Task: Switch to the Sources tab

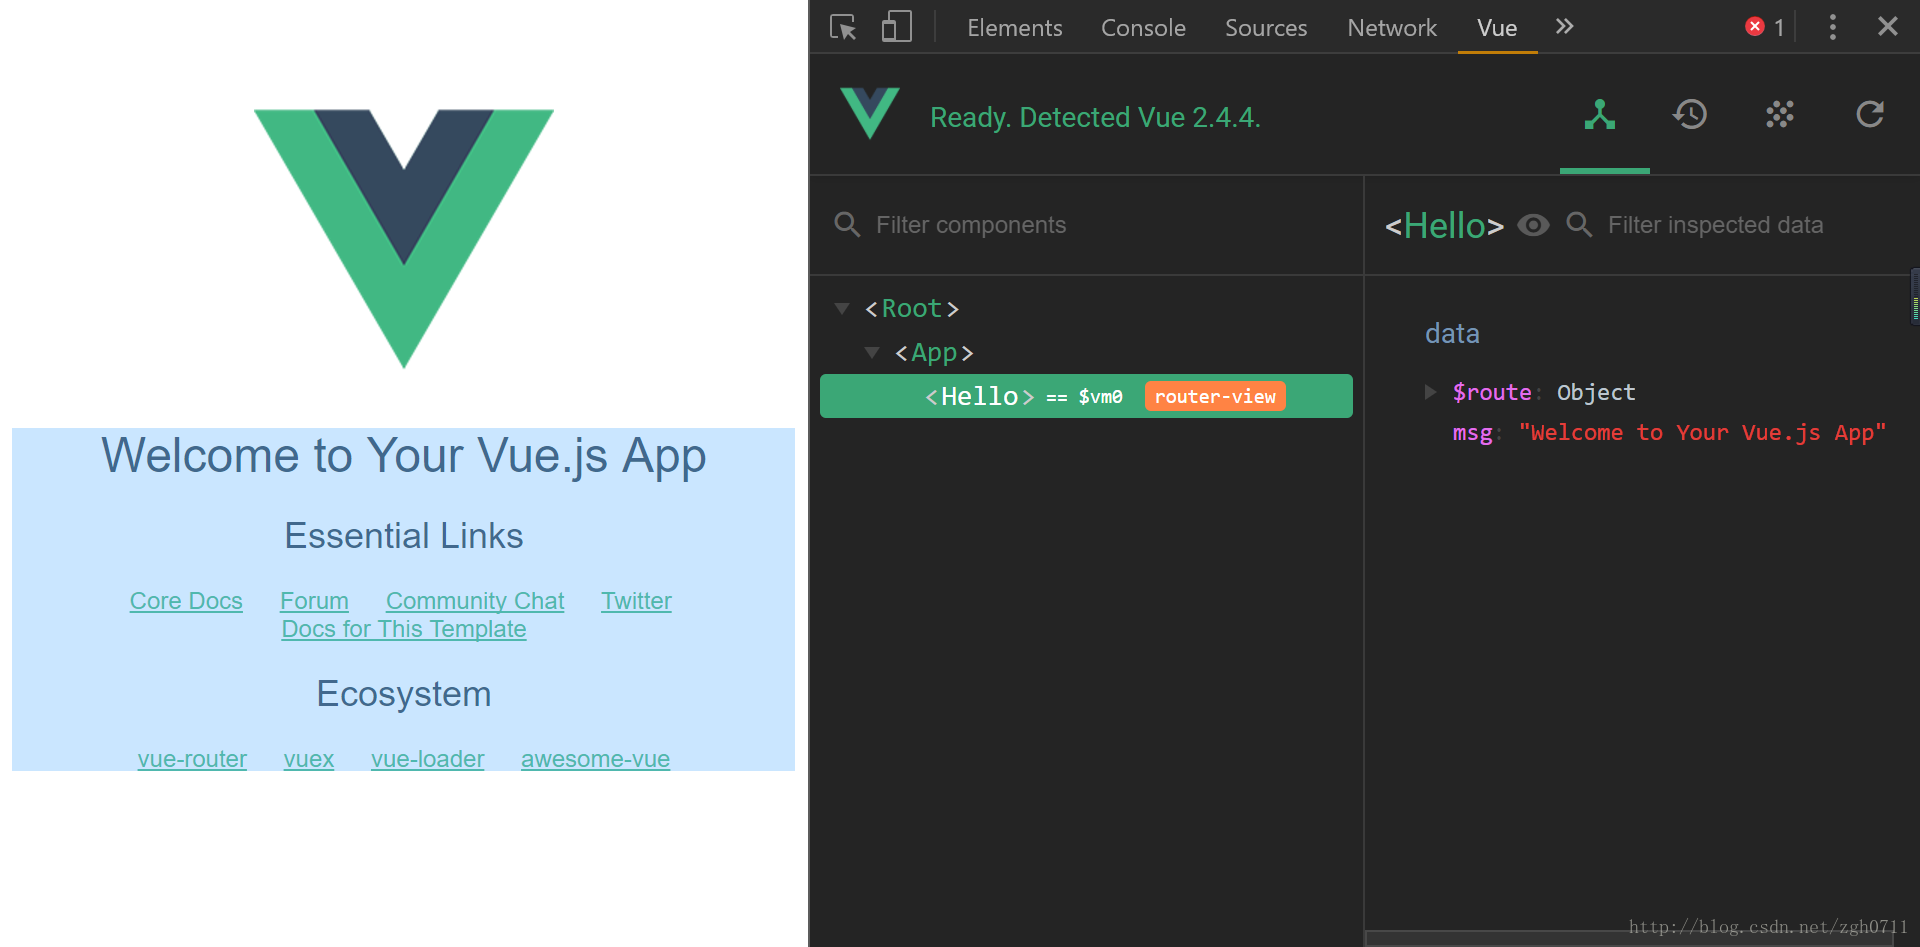Action: point(1266,28)
